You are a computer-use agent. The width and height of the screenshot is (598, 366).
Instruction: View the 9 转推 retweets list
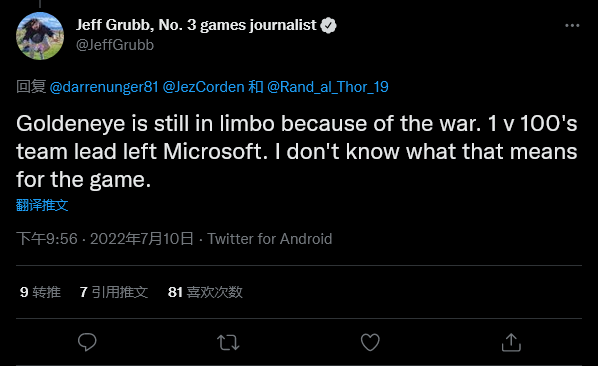40,292
